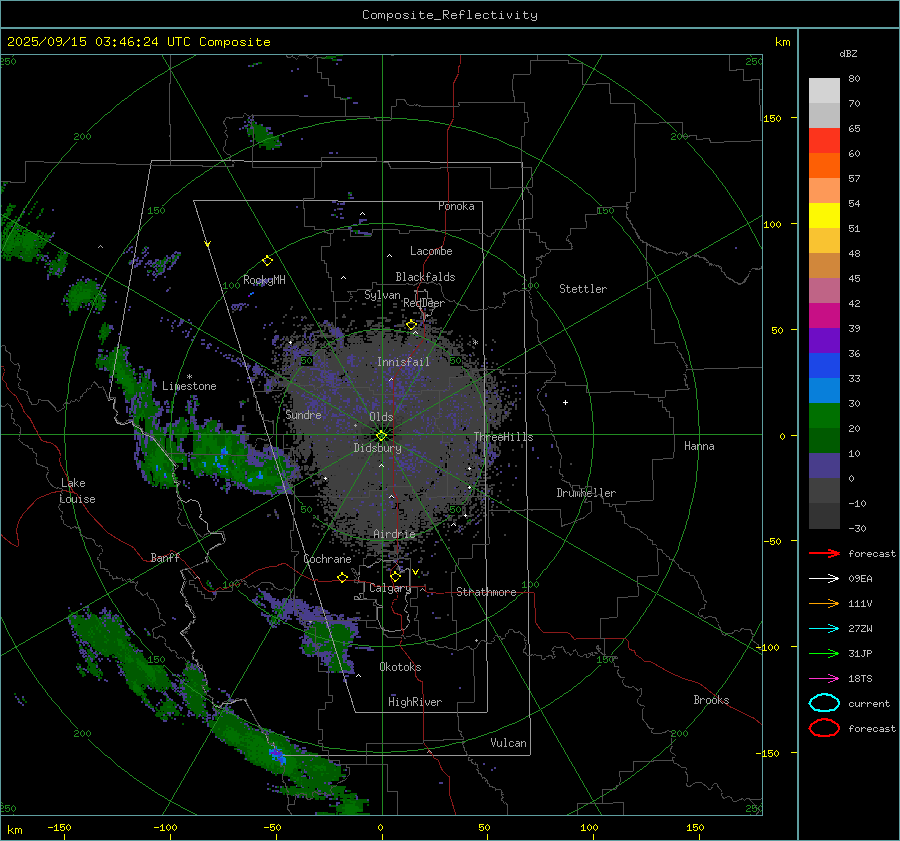Click the Airdrie label on the map

[x=394, y=534]
